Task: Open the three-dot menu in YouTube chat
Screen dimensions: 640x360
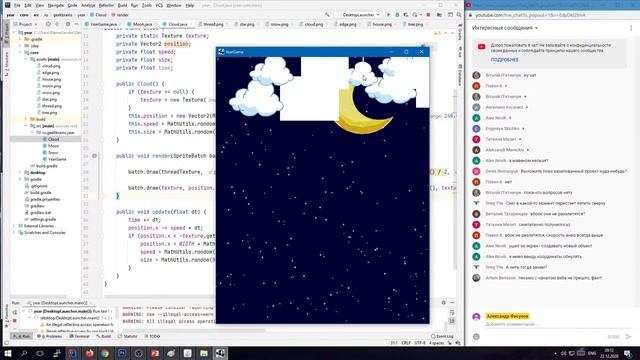Action: (x=631, y=28)
